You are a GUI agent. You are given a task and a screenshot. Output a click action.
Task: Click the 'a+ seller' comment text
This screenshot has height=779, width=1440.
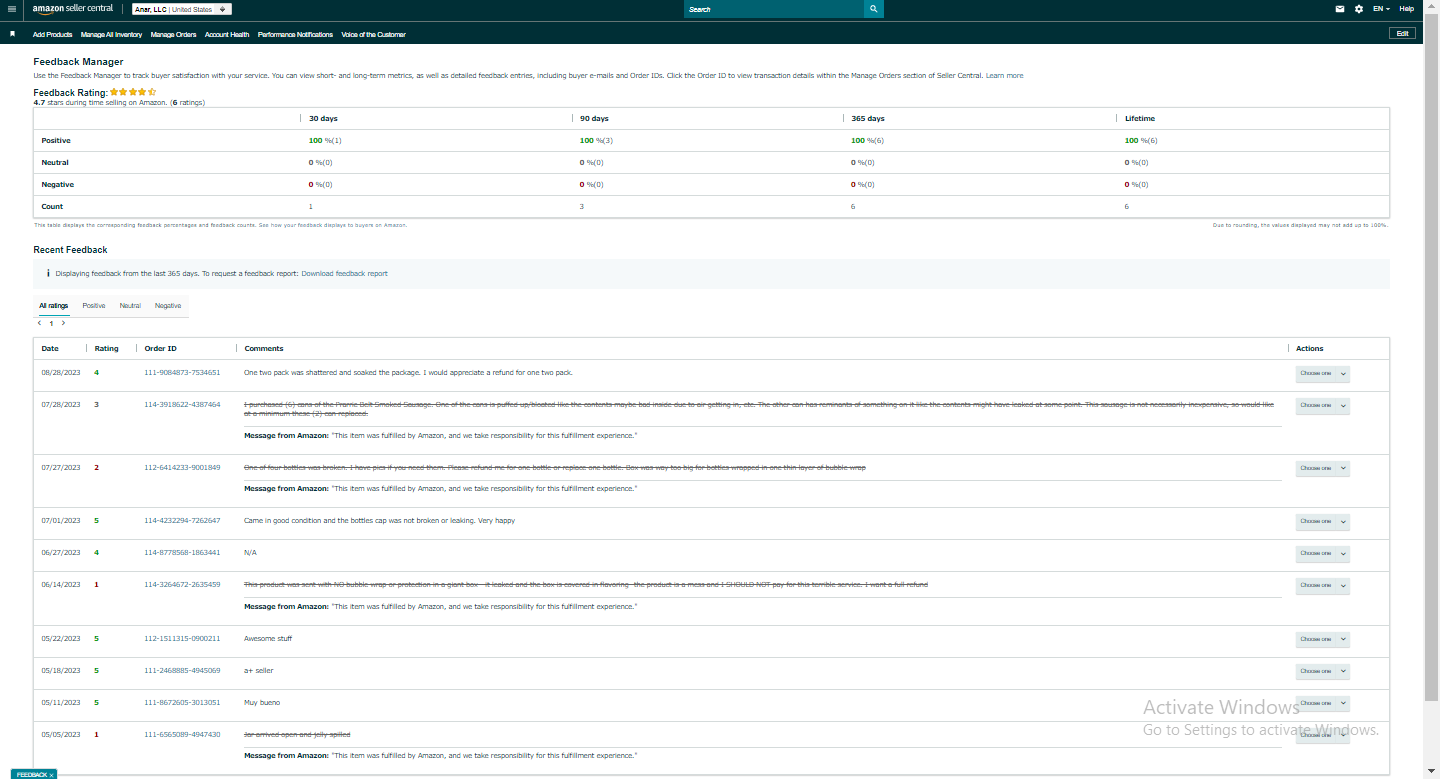(x=259, y=671)
